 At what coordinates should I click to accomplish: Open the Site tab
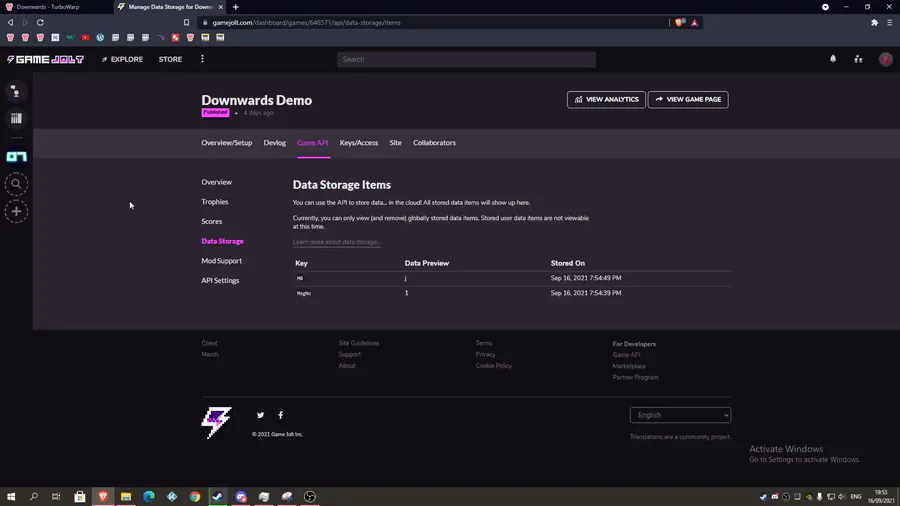click(395, 143)
